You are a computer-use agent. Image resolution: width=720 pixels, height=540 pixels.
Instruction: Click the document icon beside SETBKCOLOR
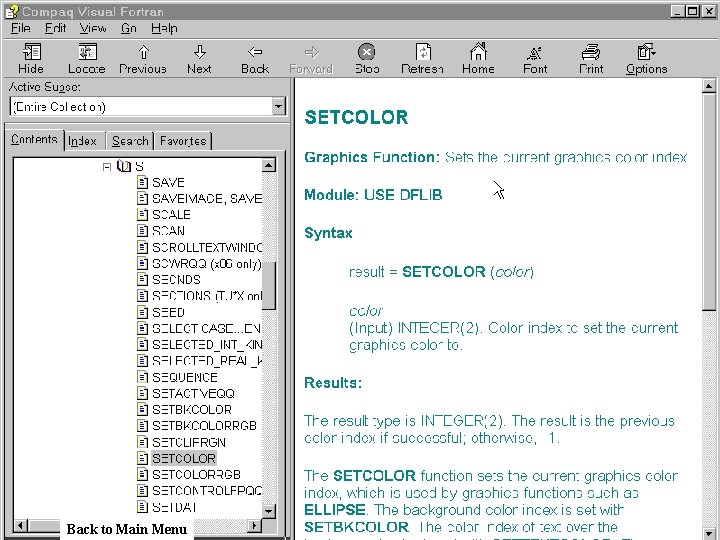tap(142, 409)
